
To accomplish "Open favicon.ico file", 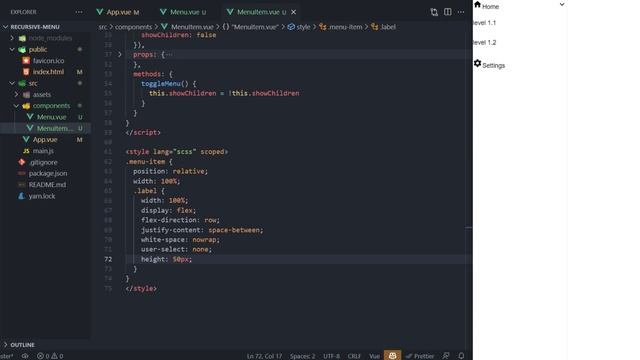I will pyautogui.click(x=48, y=60).
